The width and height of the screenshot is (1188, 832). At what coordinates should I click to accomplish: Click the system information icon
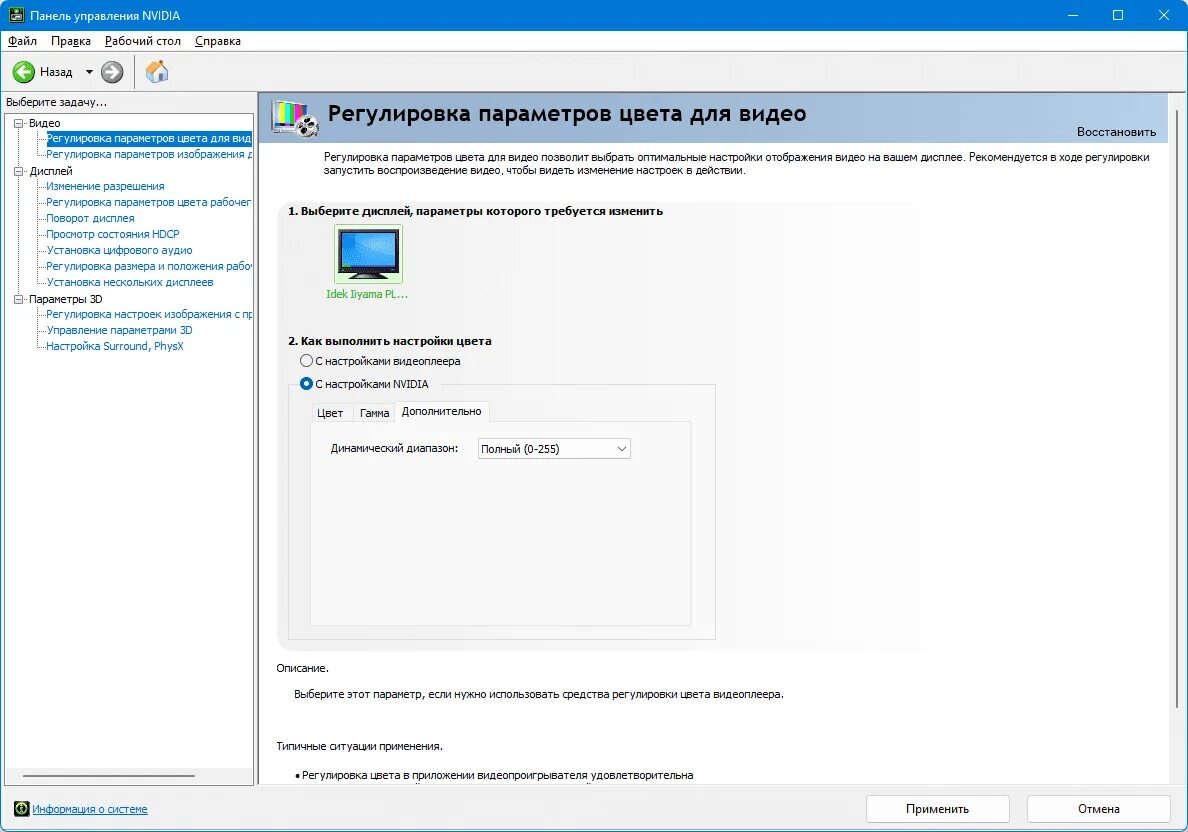coord(21,809)
